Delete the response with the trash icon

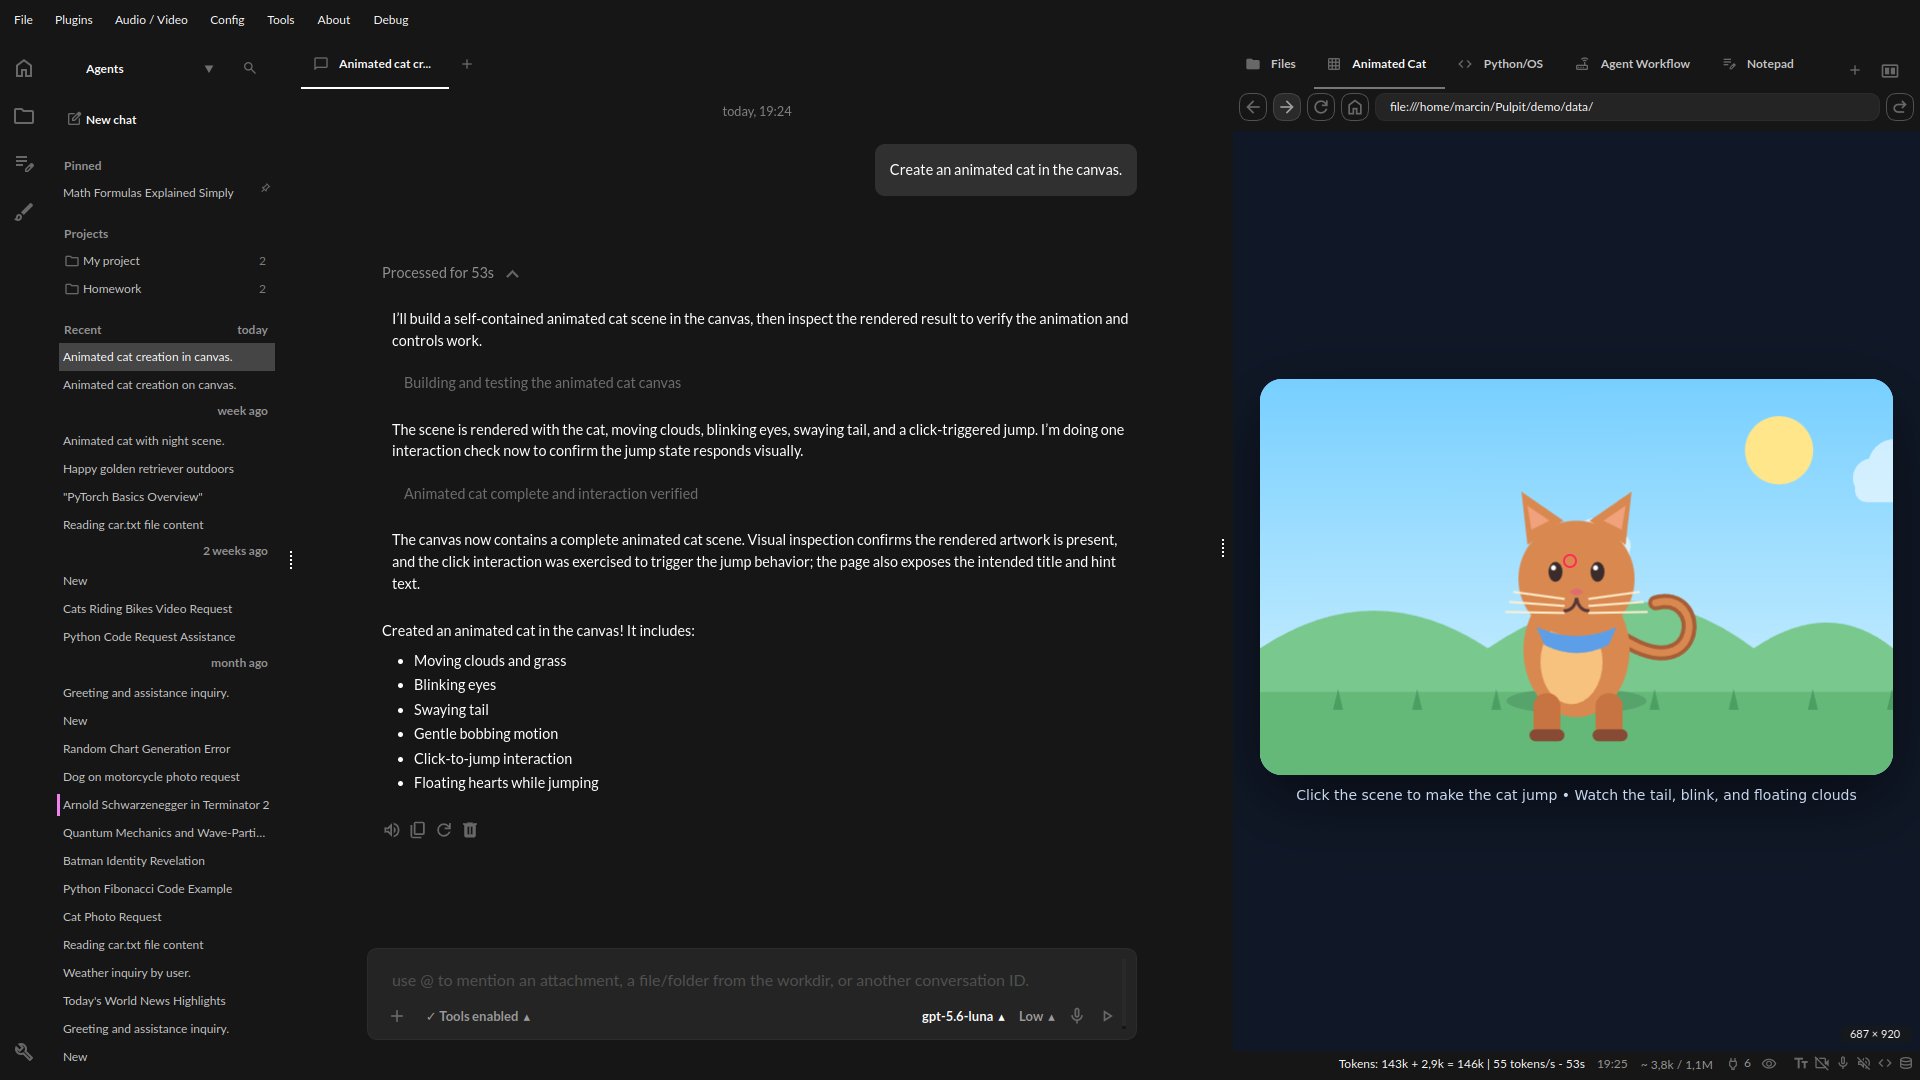coord(470,830)
